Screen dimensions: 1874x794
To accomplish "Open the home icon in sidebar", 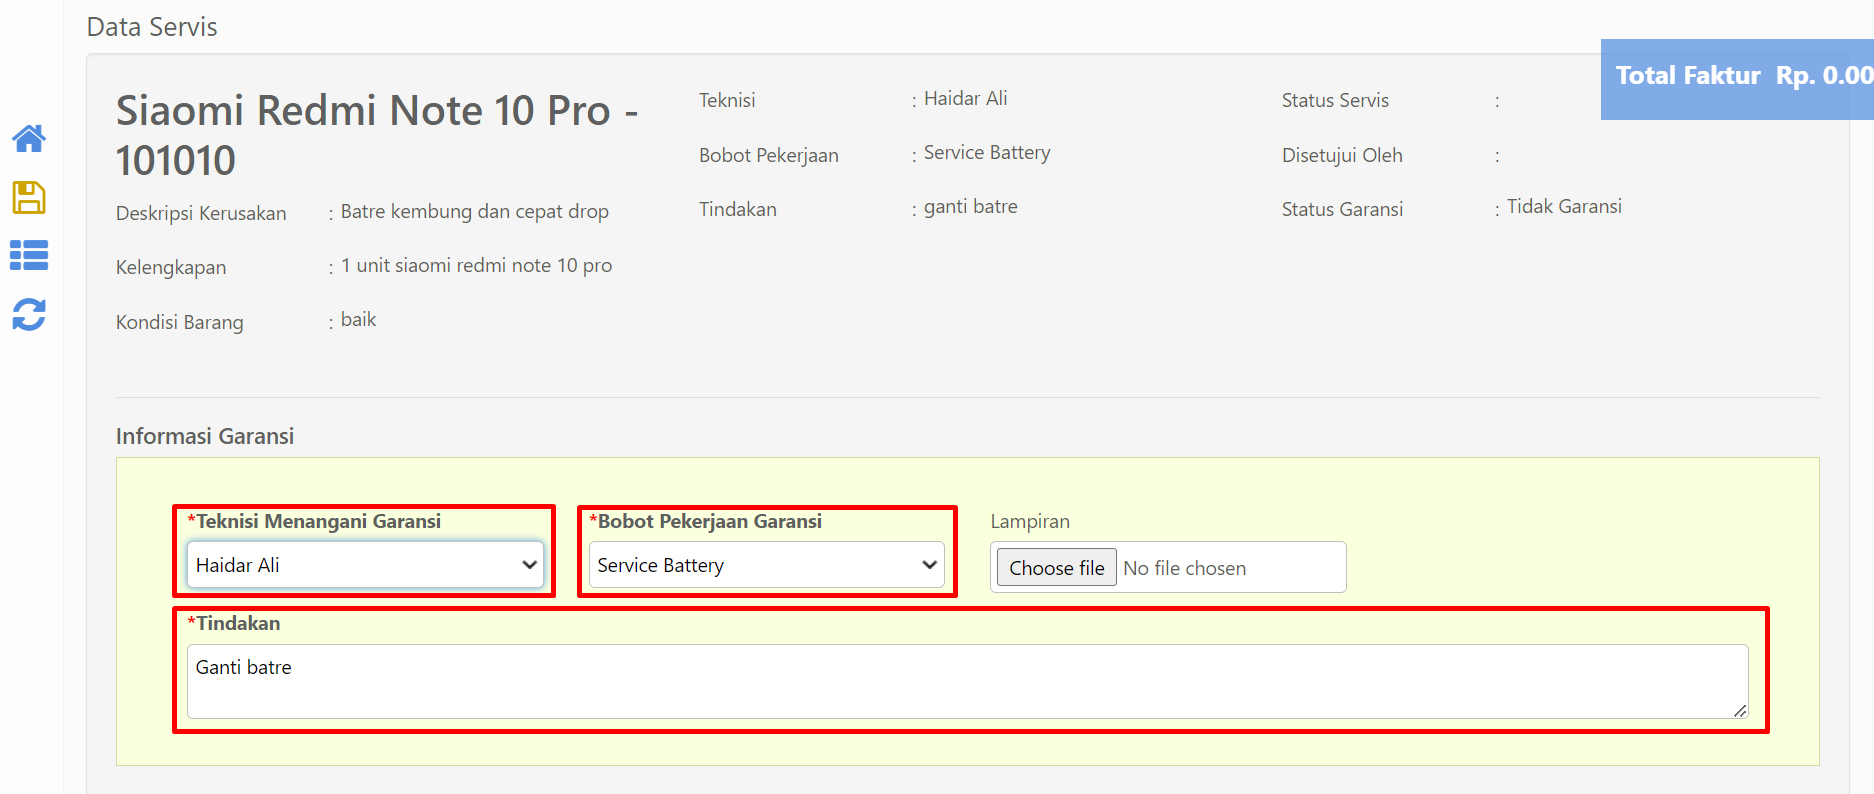I will (x=29, y=138).
